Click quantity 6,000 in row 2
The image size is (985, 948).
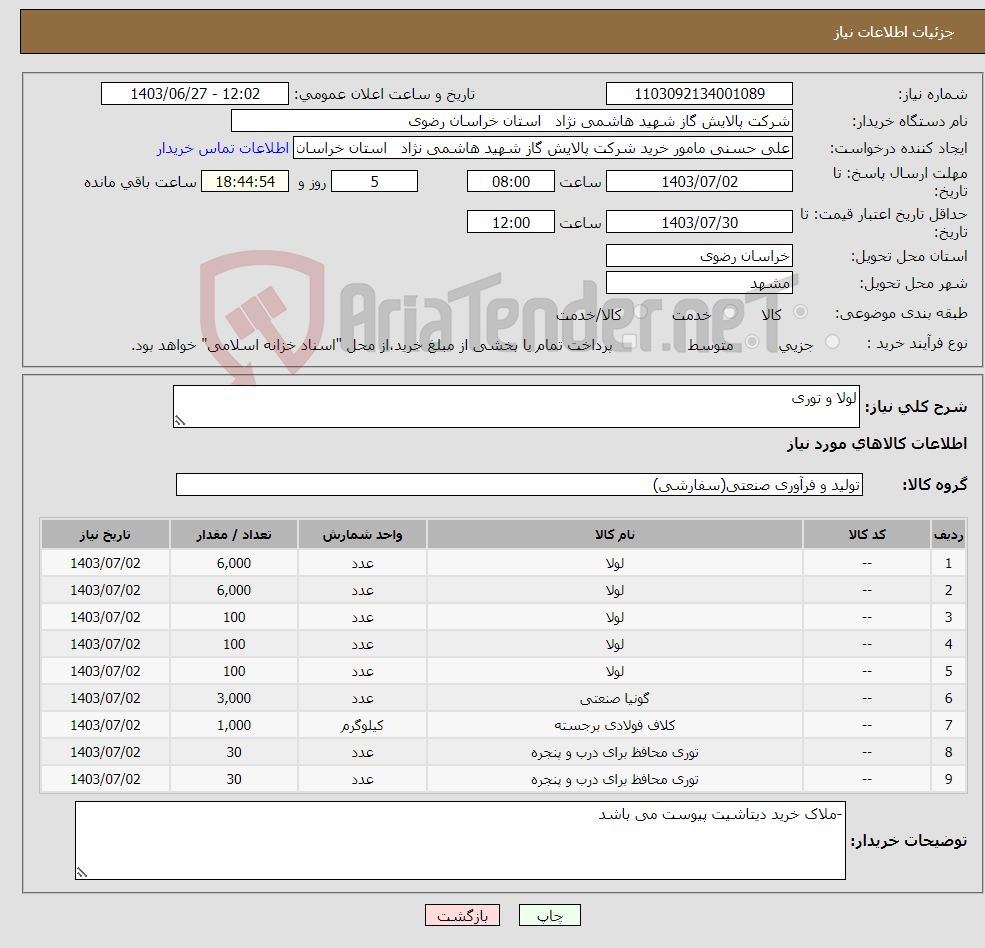point(234,591)
